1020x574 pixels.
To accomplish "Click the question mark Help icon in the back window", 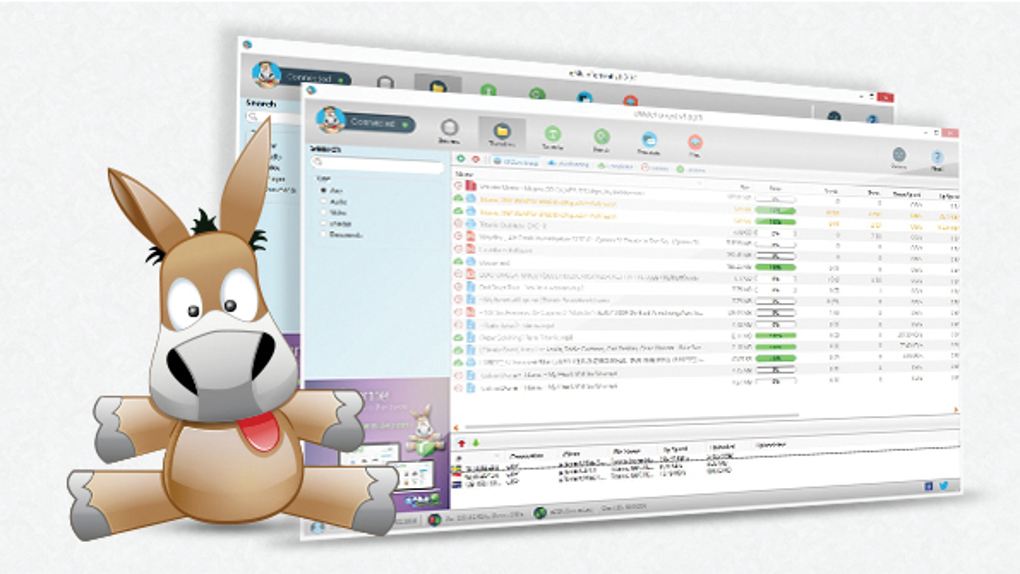I will tap(872, 118).
